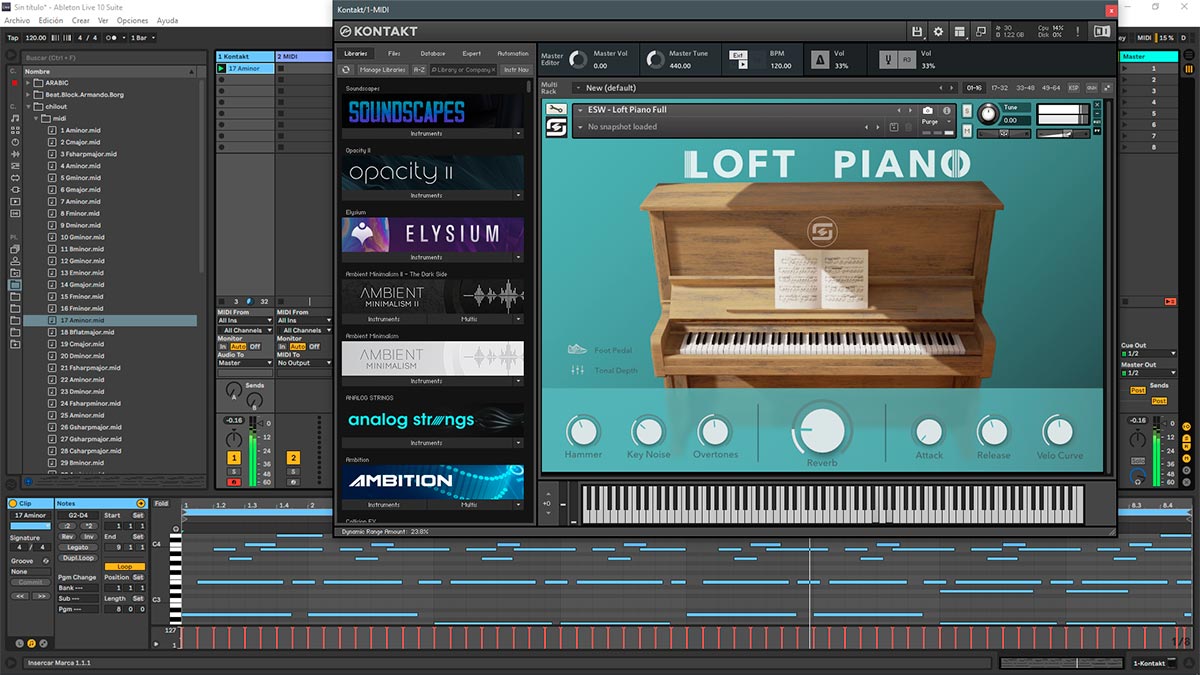The image size is (1200, 675).
Task: Toggle track 2 activator button in Ableton mixer
Action: [293, 458]
